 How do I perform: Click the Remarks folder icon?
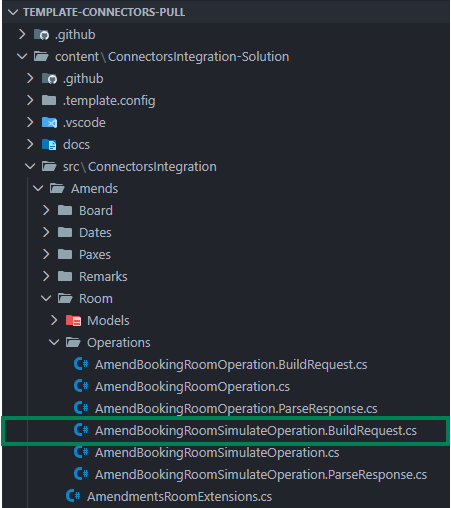[65, 276]
